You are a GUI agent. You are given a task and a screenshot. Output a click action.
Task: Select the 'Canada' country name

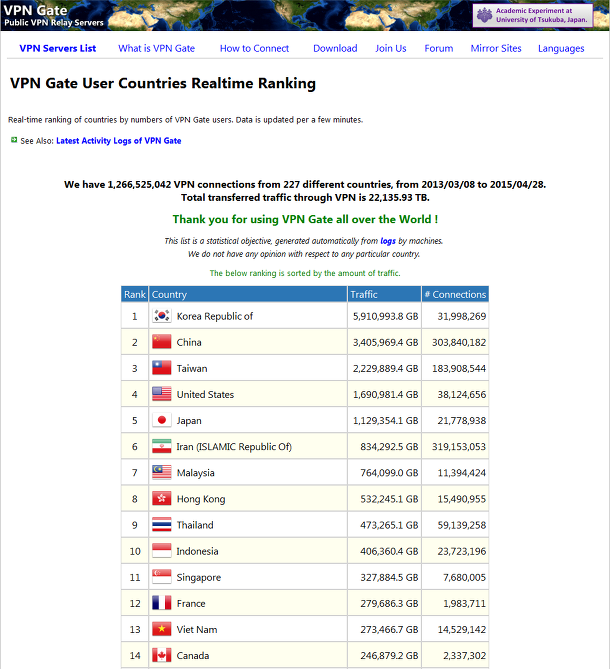193,655
